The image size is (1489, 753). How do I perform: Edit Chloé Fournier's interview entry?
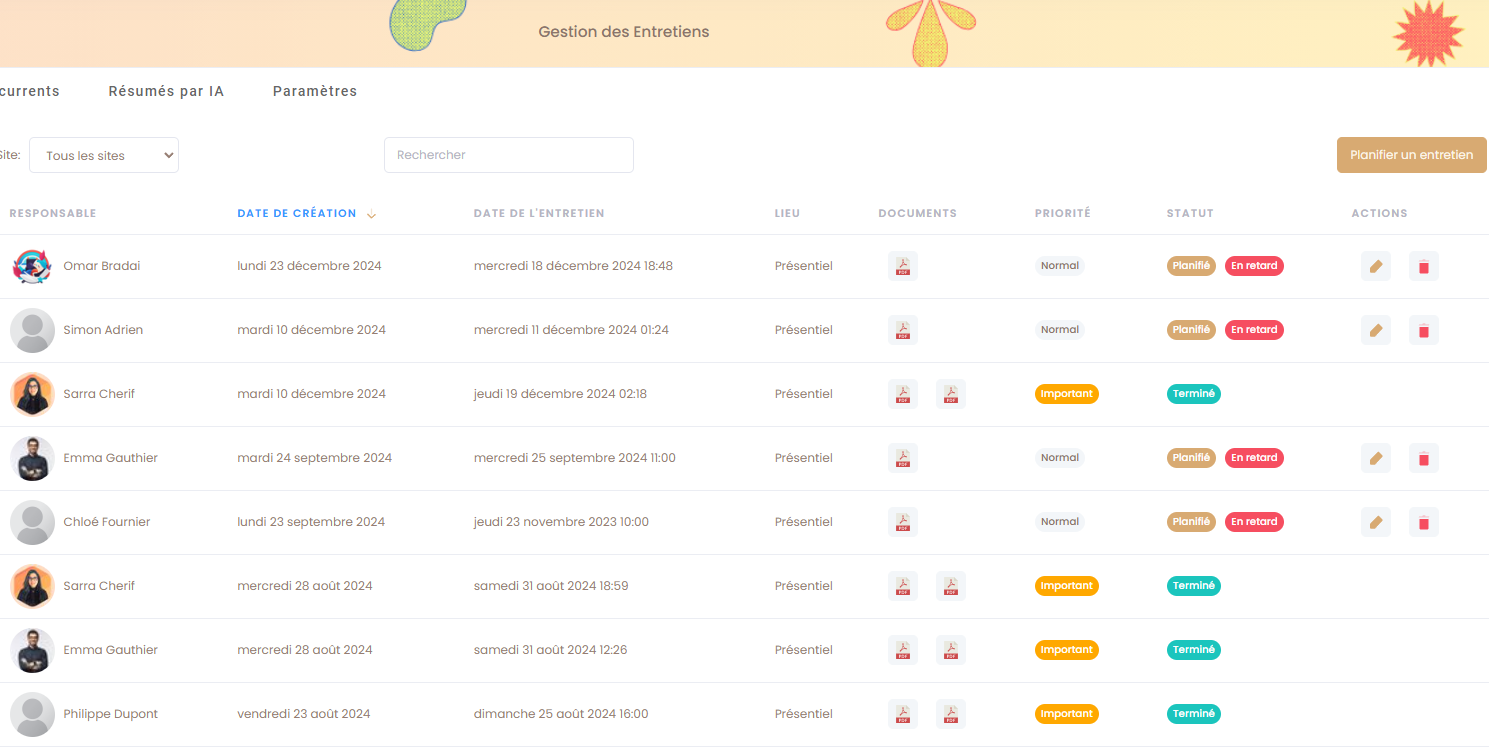pos(1375,522)
